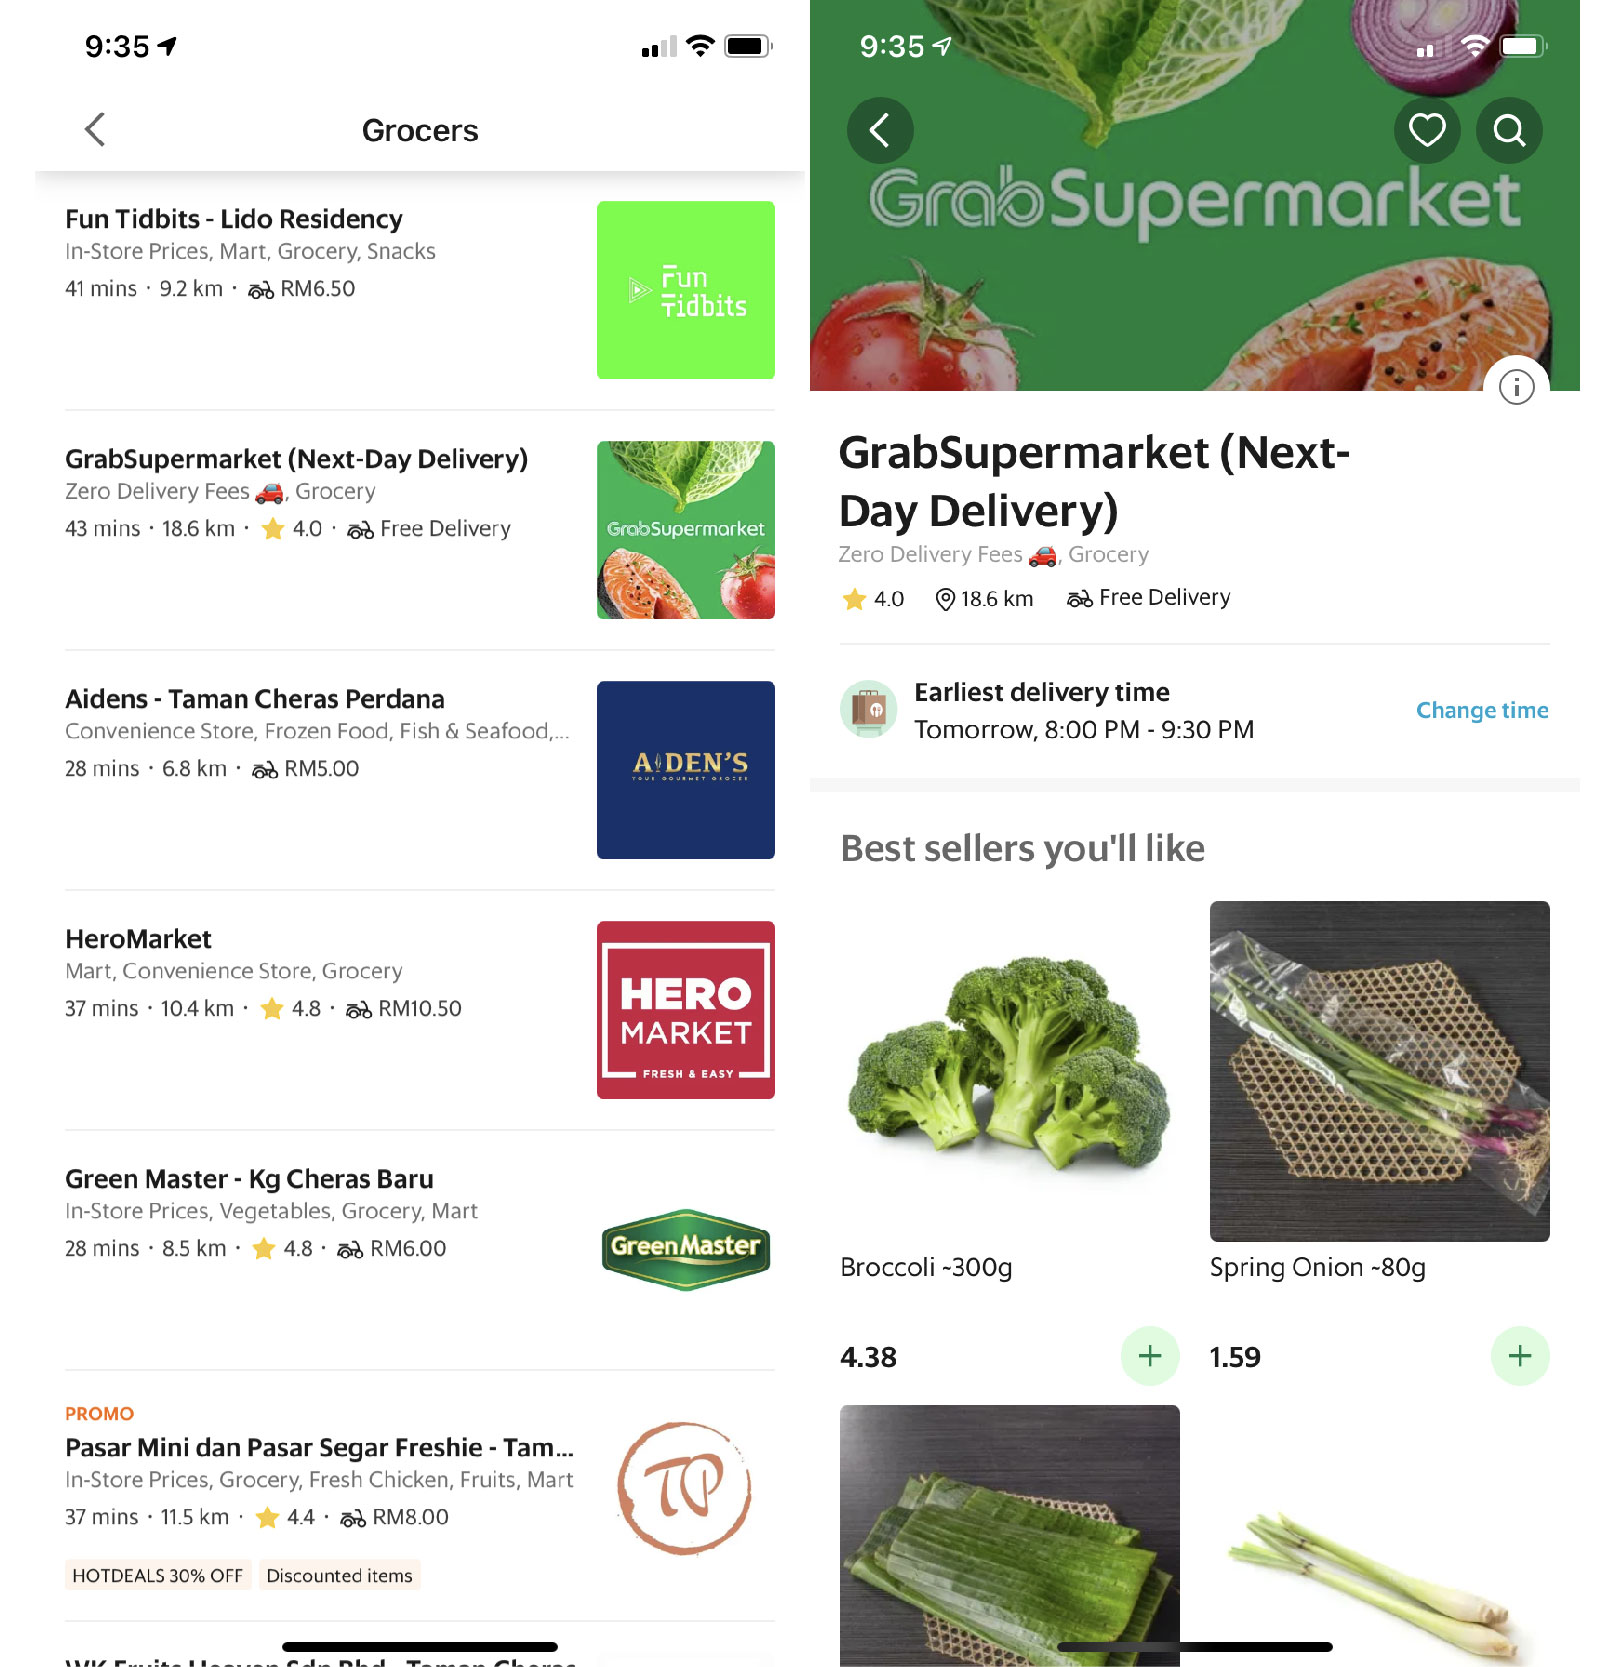Viewport: 1621px width, 1667px height.
Task: Tap the HOTDEALS 30% OFF tag
Action: pyautogui.click(x=158, y=1575)
